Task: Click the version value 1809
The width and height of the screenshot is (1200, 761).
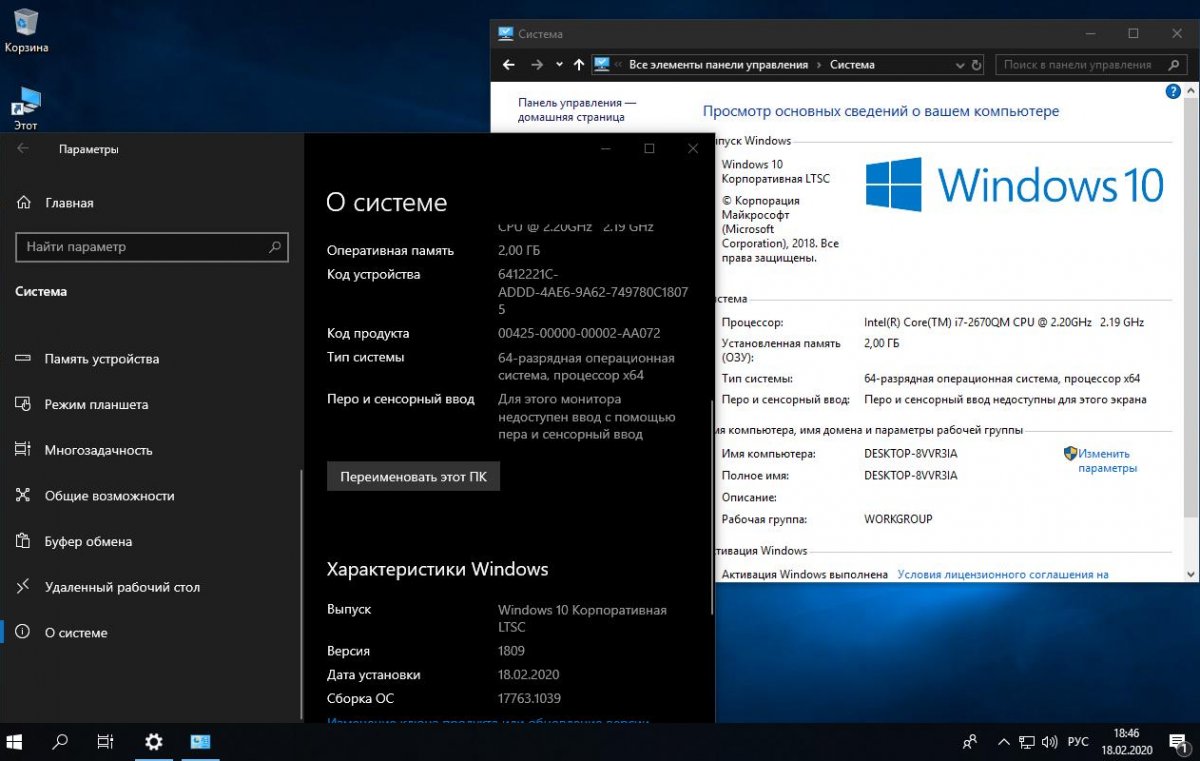Action: 512,651
